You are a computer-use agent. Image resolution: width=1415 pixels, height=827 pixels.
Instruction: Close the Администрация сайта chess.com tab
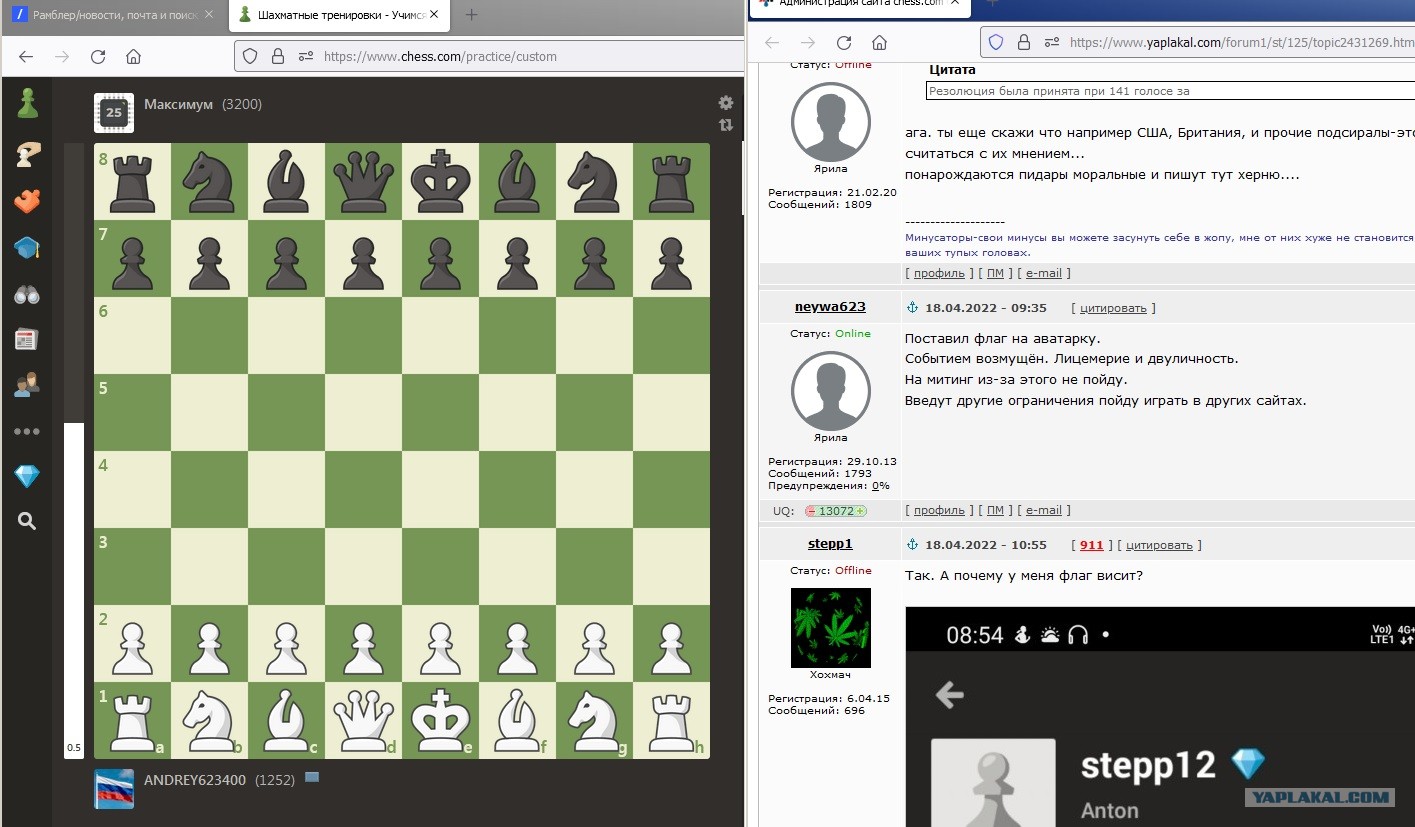coord(954,4)
